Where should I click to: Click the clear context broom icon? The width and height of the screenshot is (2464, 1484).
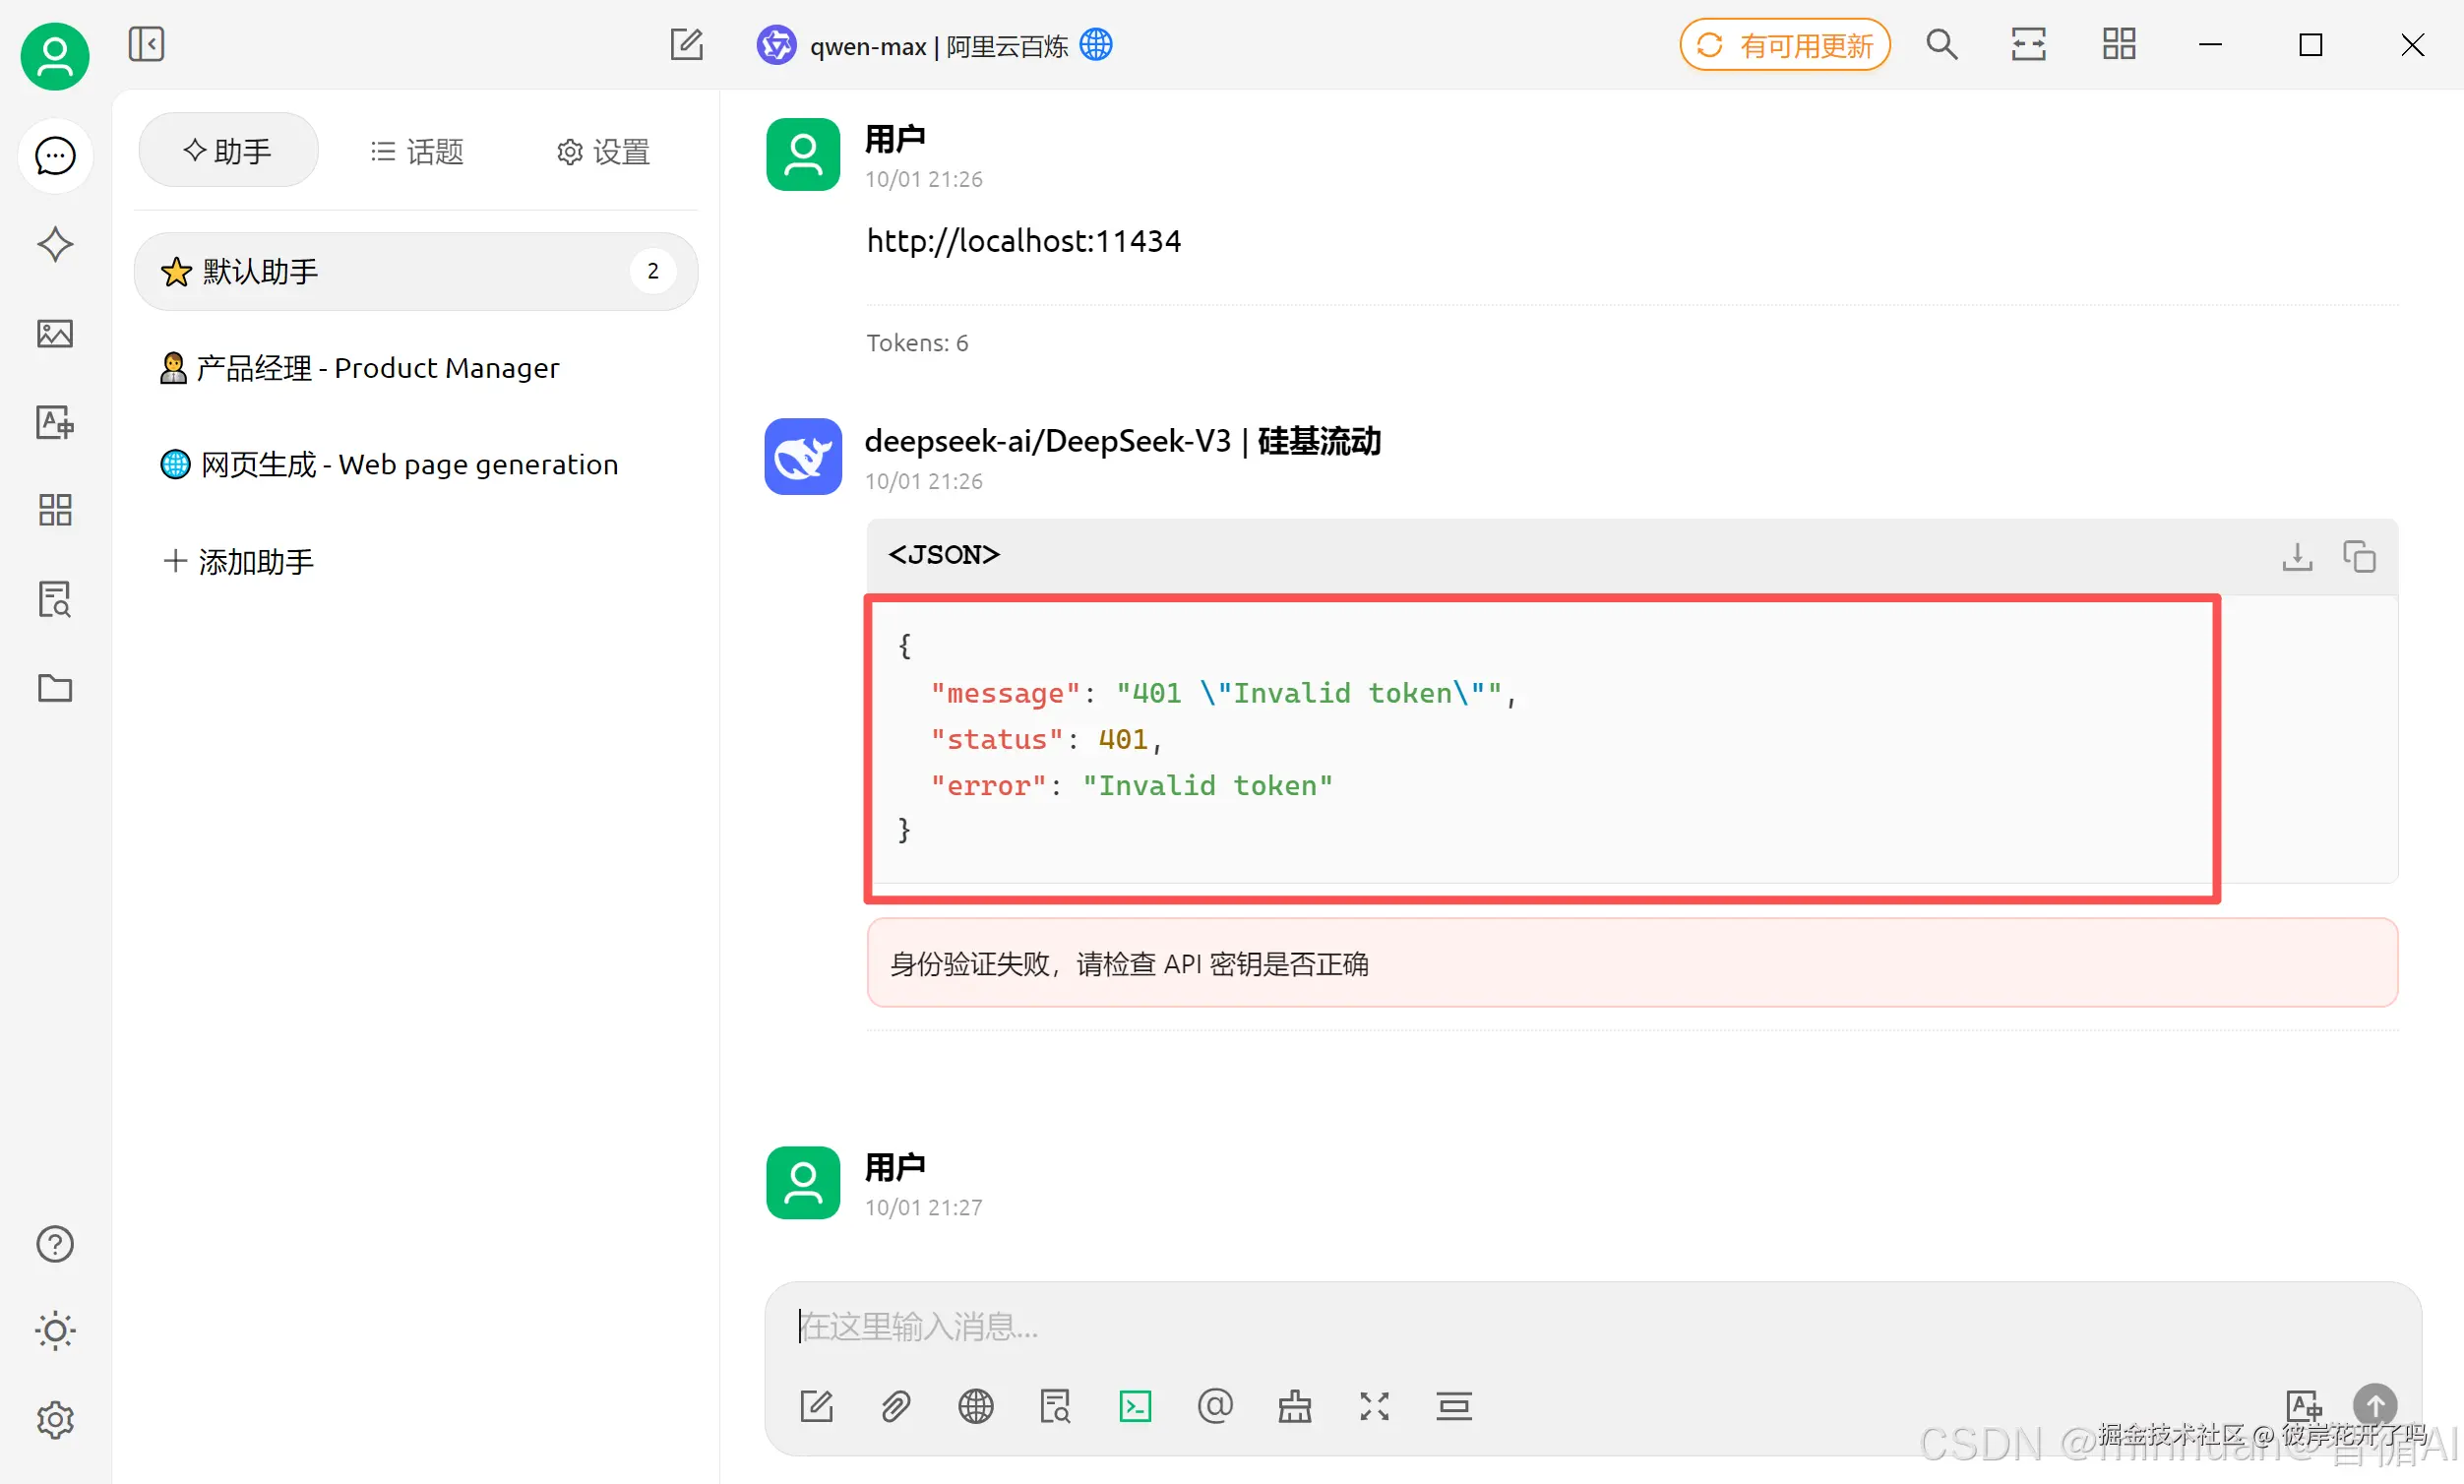[x=1294, y=1406]
